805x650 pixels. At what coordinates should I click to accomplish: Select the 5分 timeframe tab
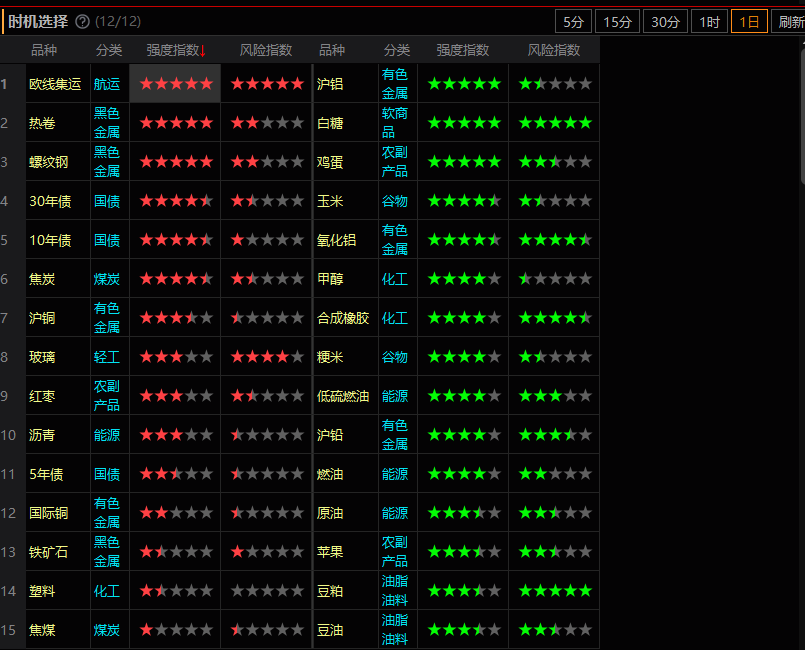(x=573, y=22)
